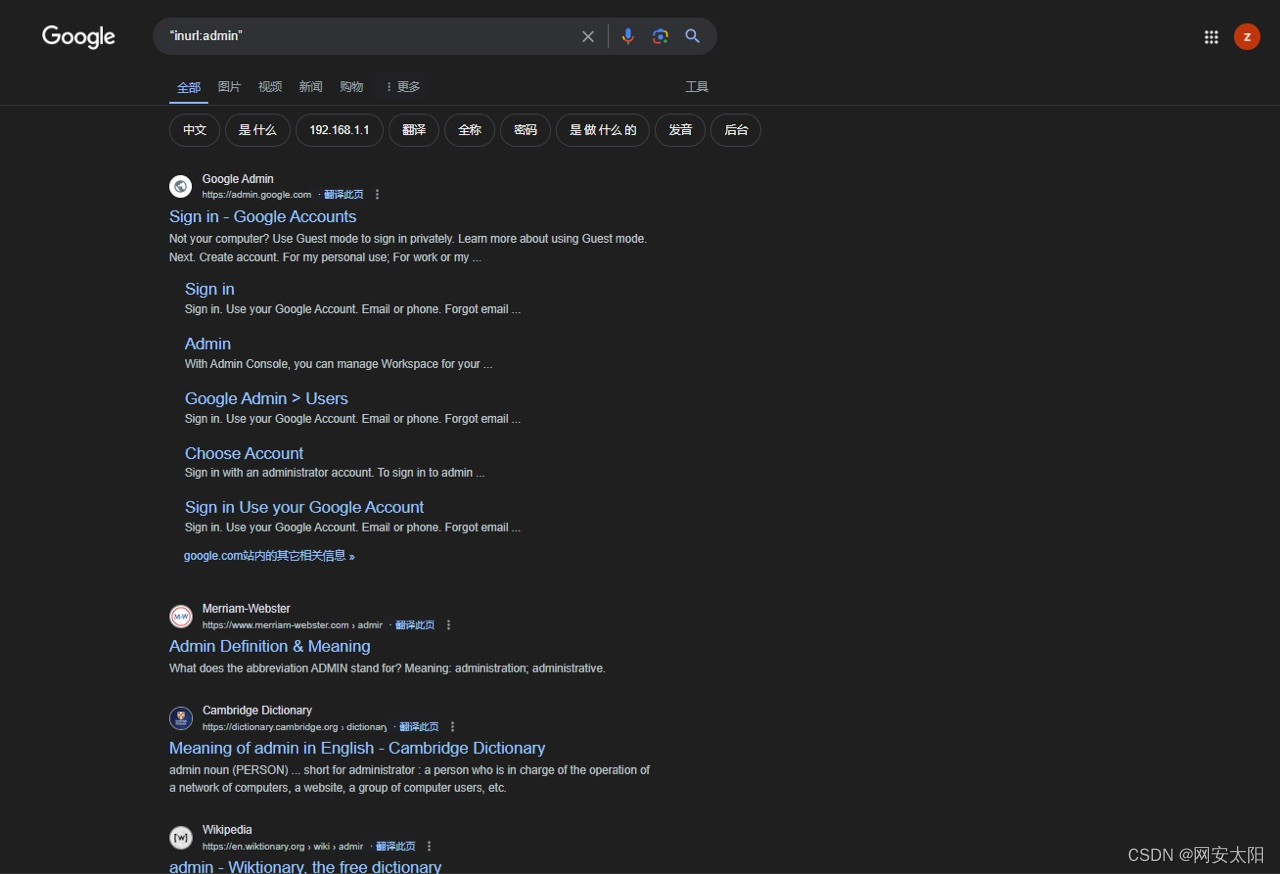Screen dimensions: 1280x874
Task: Select the 全部 results tab
Action: point(189,88)
